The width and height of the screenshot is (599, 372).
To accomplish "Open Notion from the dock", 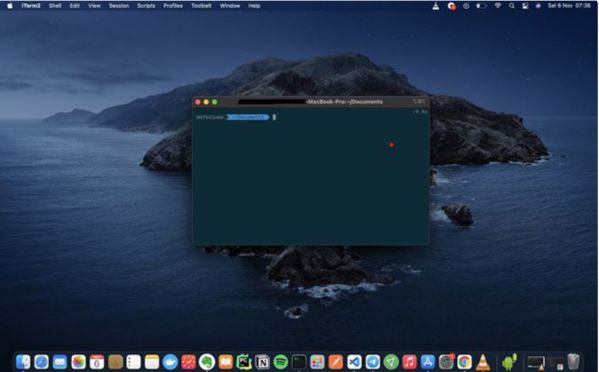I will tap(262, 361).
